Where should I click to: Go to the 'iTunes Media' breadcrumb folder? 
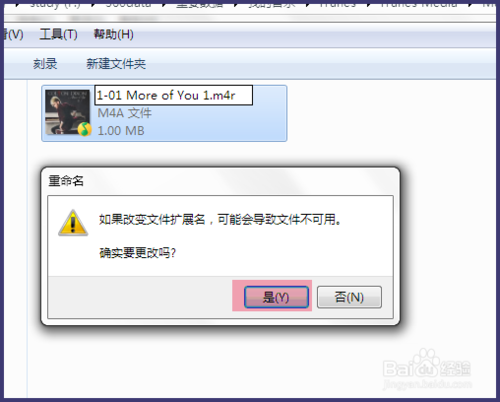(x=419, y=4)
